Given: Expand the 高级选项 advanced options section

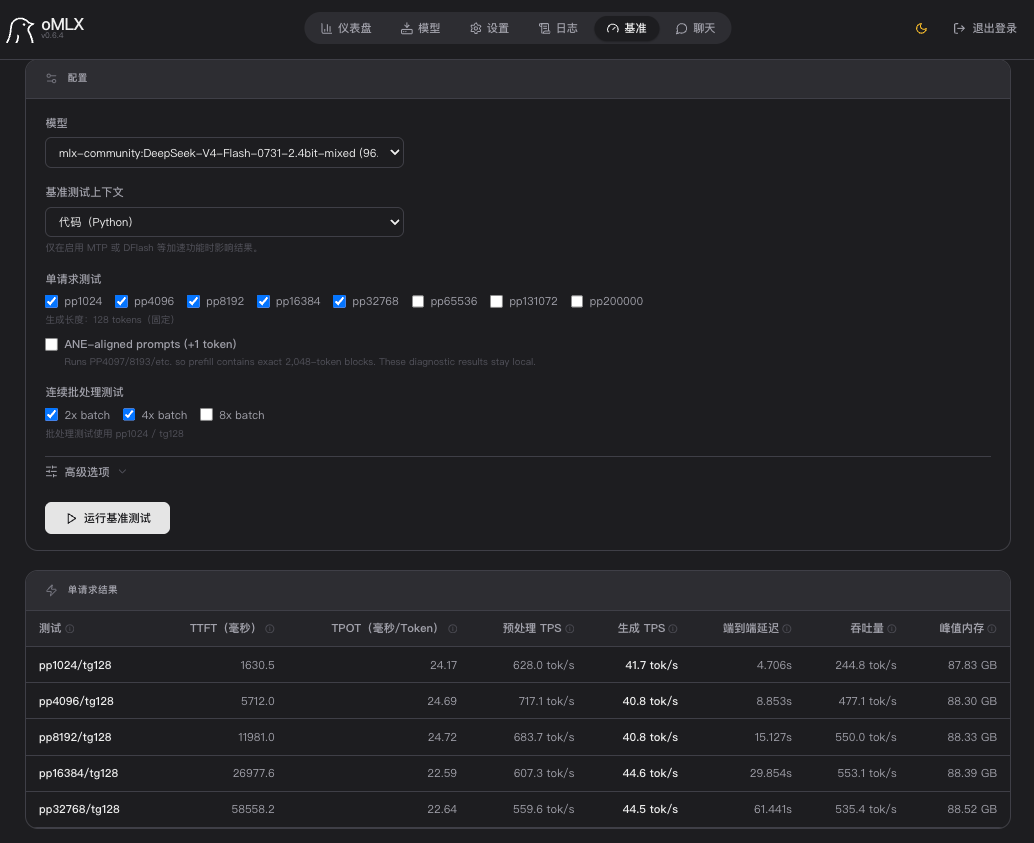Looking at the screenshot, I should [86, 472].
